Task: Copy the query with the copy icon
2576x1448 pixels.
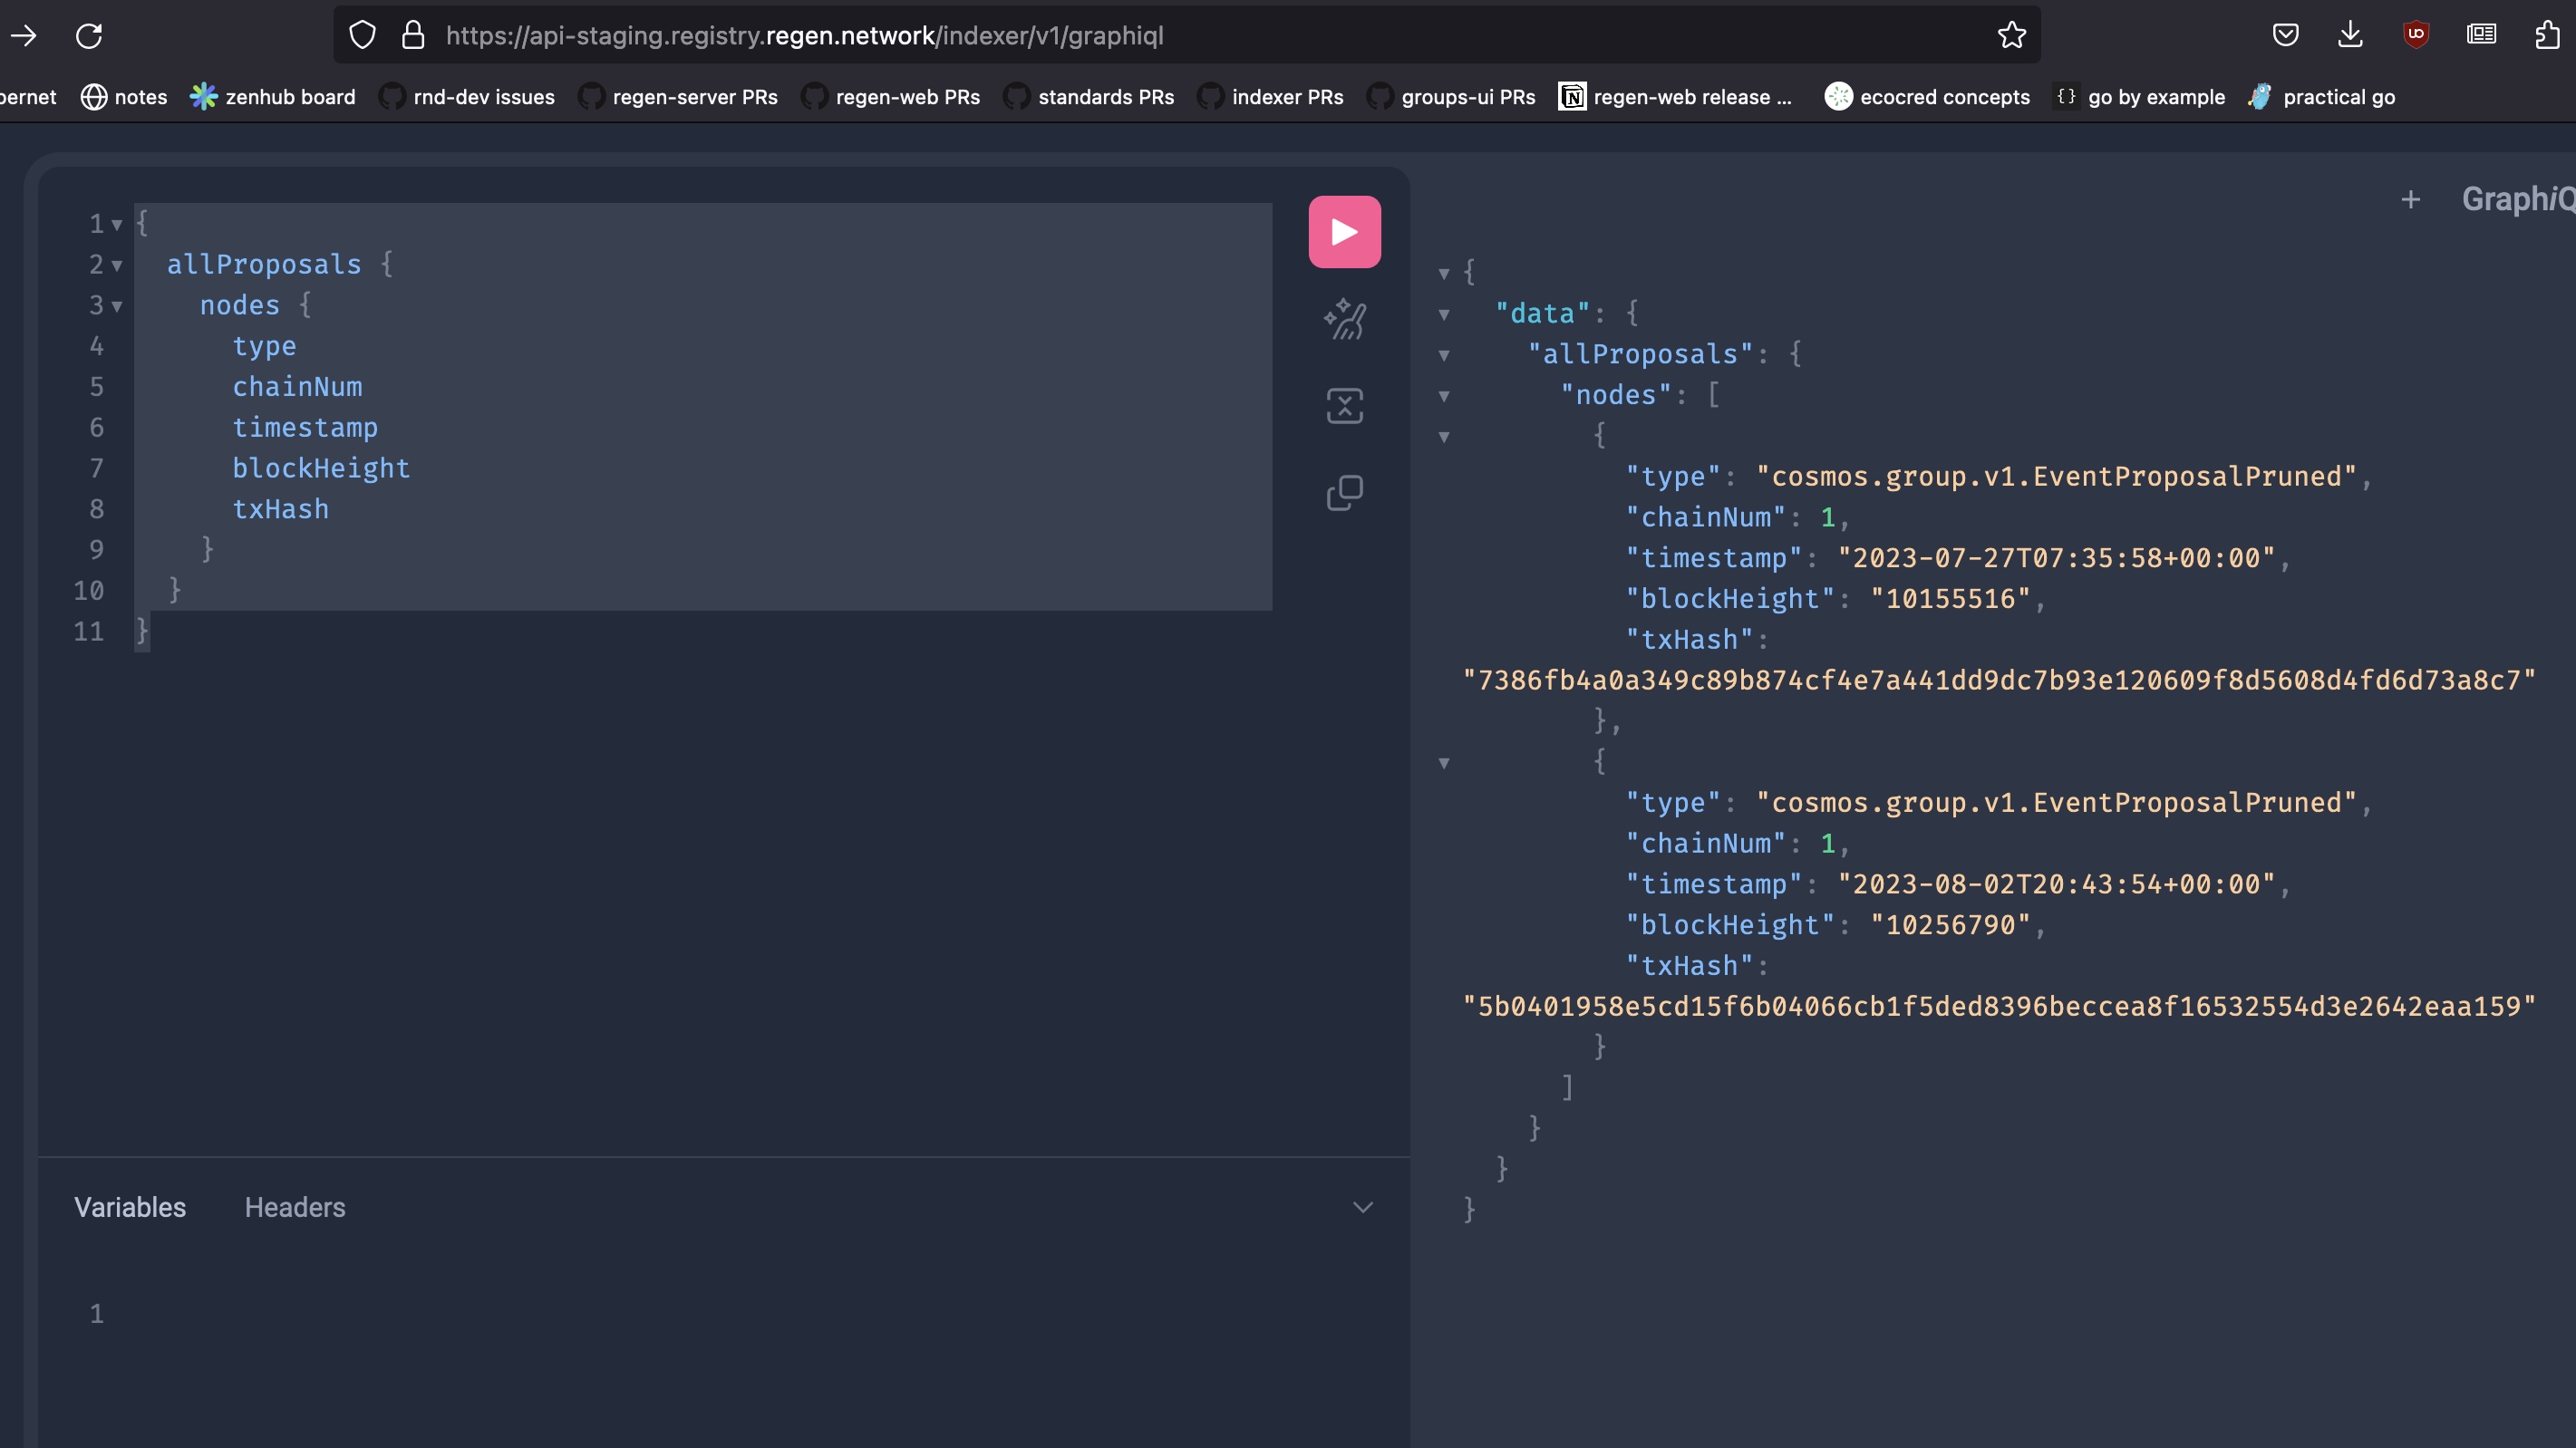Action: (x=1344, y=492)
